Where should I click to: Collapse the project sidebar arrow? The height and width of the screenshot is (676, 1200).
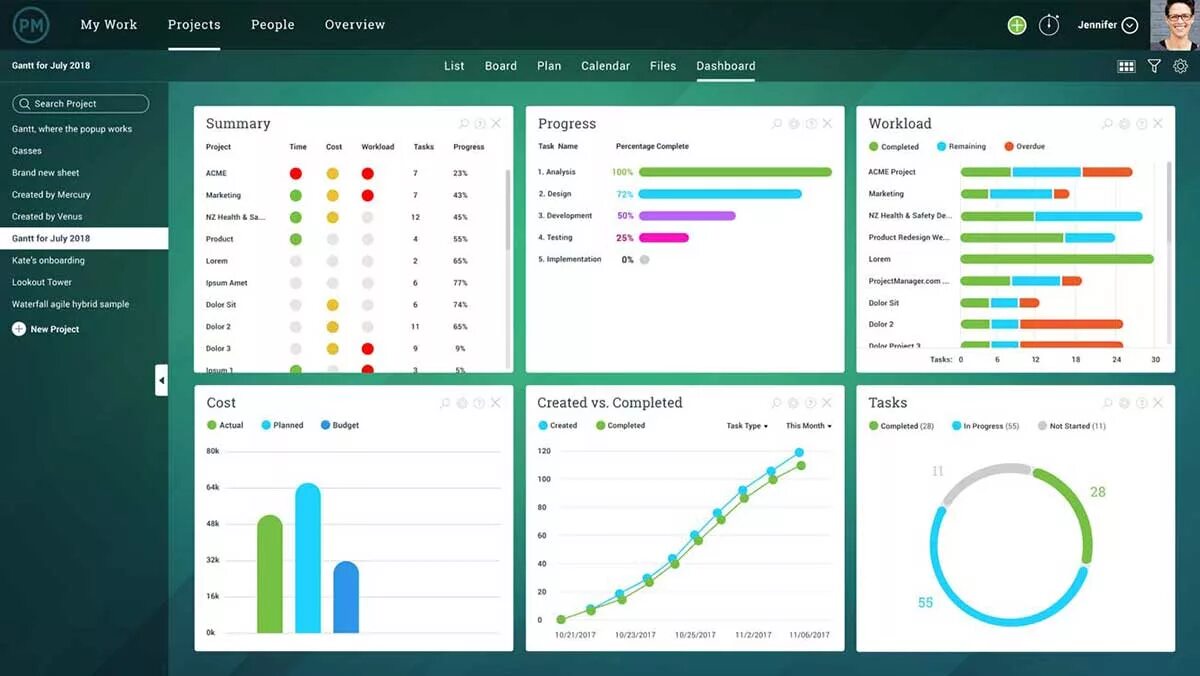162,381
